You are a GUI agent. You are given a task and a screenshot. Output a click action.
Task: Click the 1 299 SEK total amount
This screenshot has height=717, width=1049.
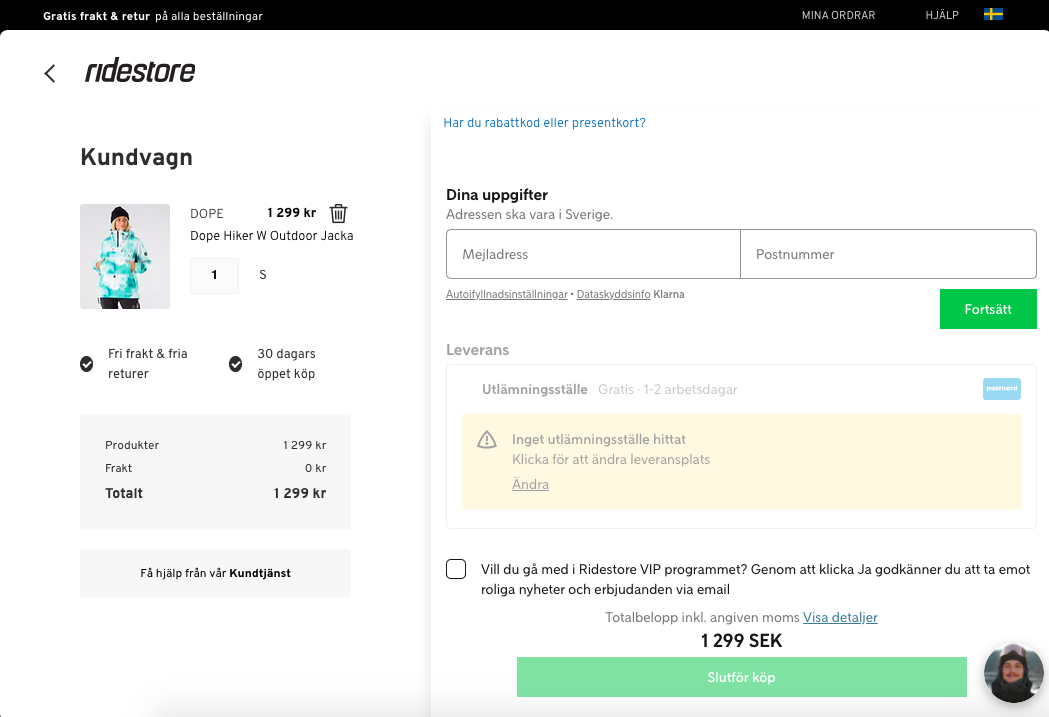pyautogui.click(x=741, y=641)
